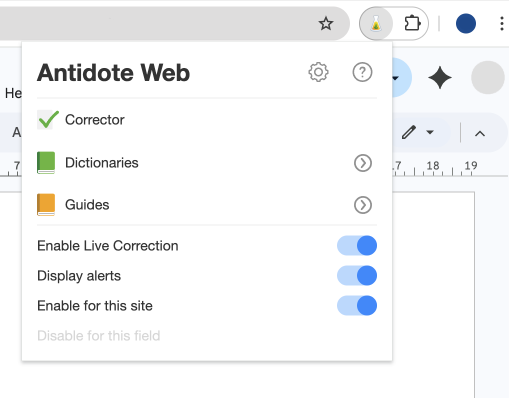Click the Antidote flask extension icon
This screenshot has width=509, height=398.
click(376, 24)
